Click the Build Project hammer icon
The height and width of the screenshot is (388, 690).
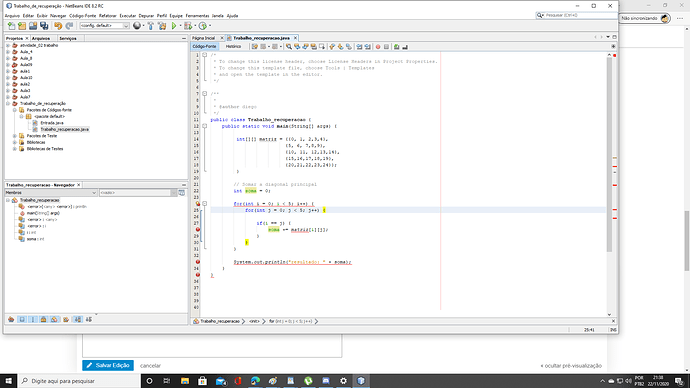[x=150, y=26]
